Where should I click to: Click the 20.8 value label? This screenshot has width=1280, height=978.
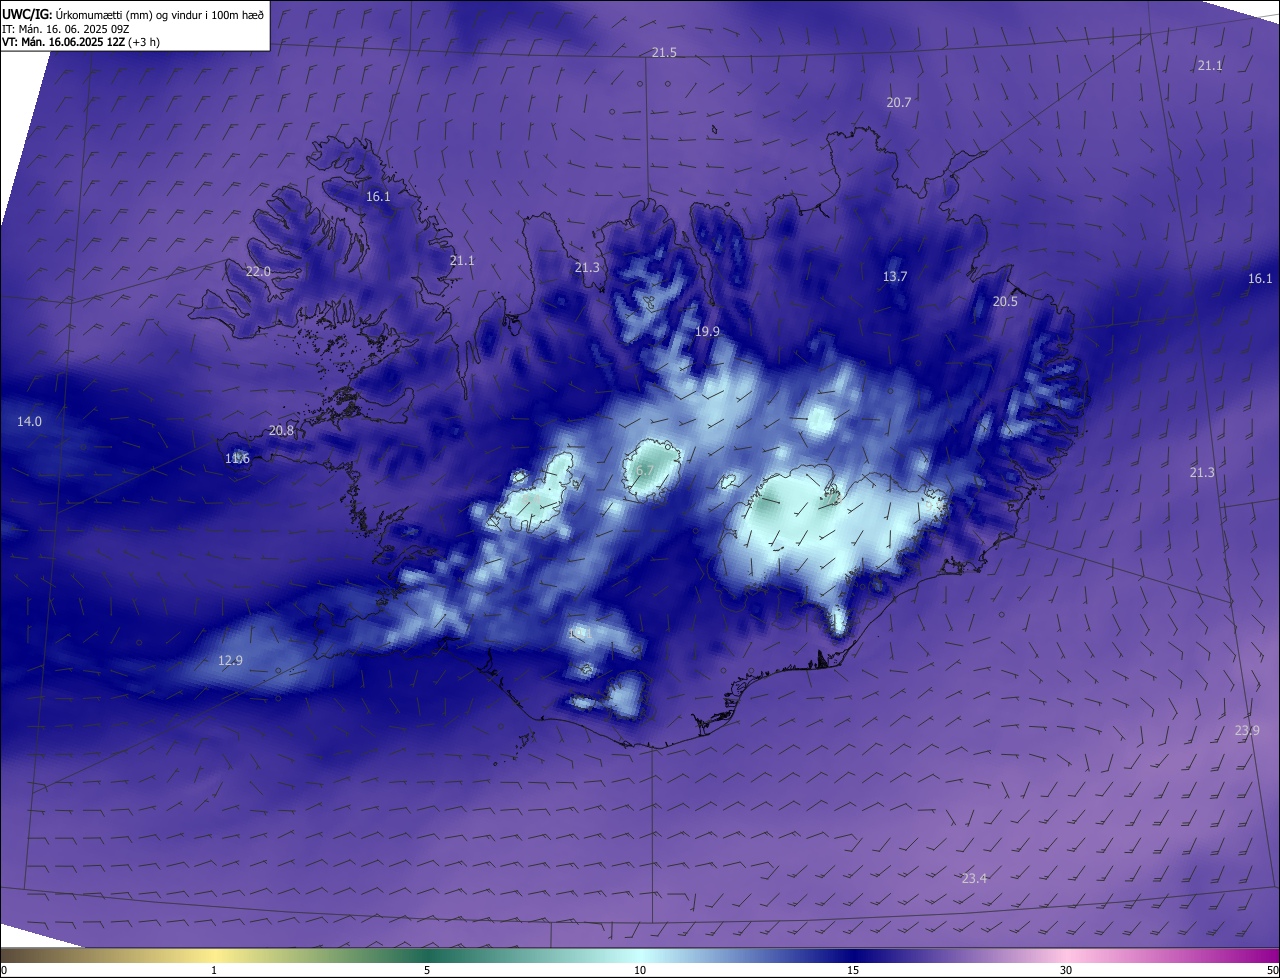pyautogui.click(x=281, y=430)
